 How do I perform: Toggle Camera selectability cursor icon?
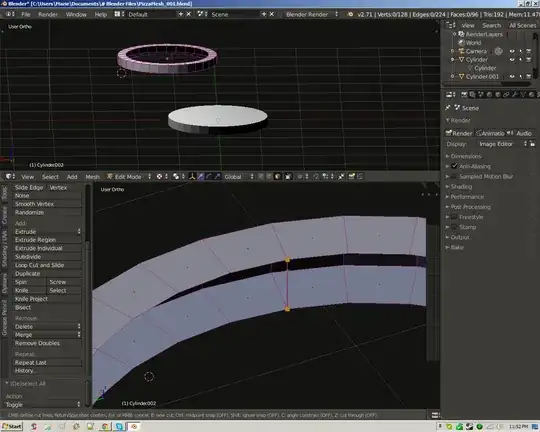pyautogui.click(x=520, y=51)
